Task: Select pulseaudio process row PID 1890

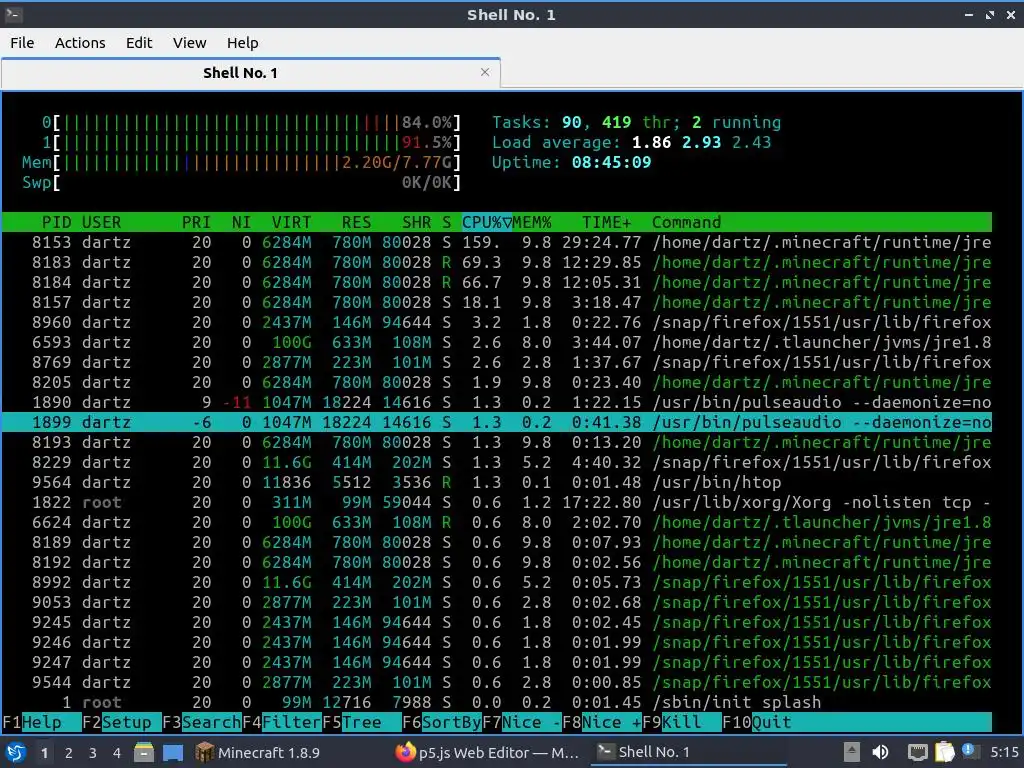Action: (x=497, y=402)
